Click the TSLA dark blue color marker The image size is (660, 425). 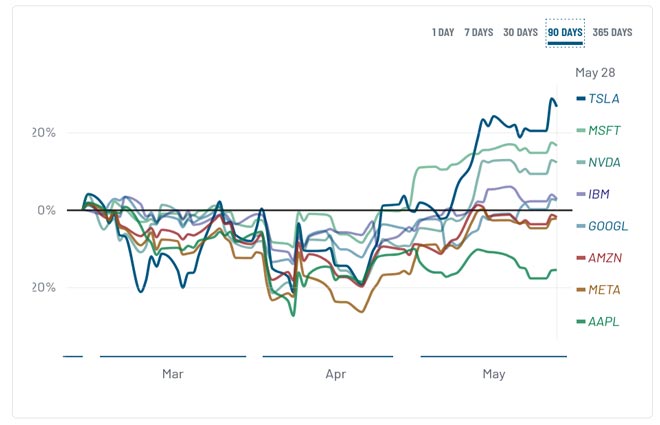(581, 99)
